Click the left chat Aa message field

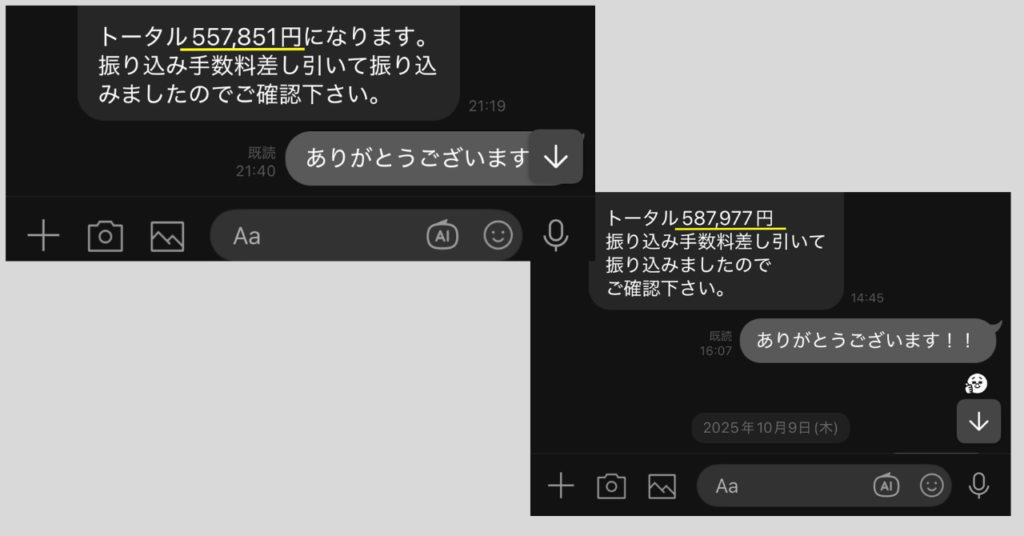[x=366, y=236]
